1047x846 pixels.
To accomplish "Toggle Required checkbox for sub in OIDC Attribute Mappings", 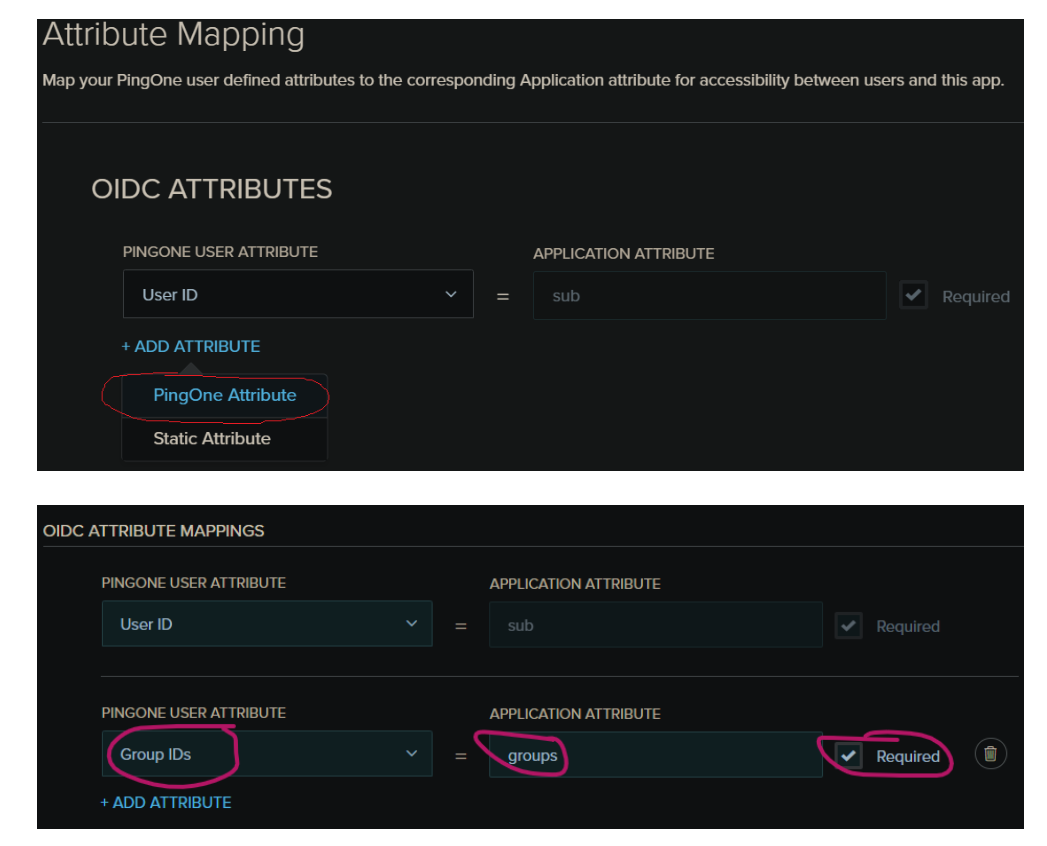I will (x=849, y=626).
